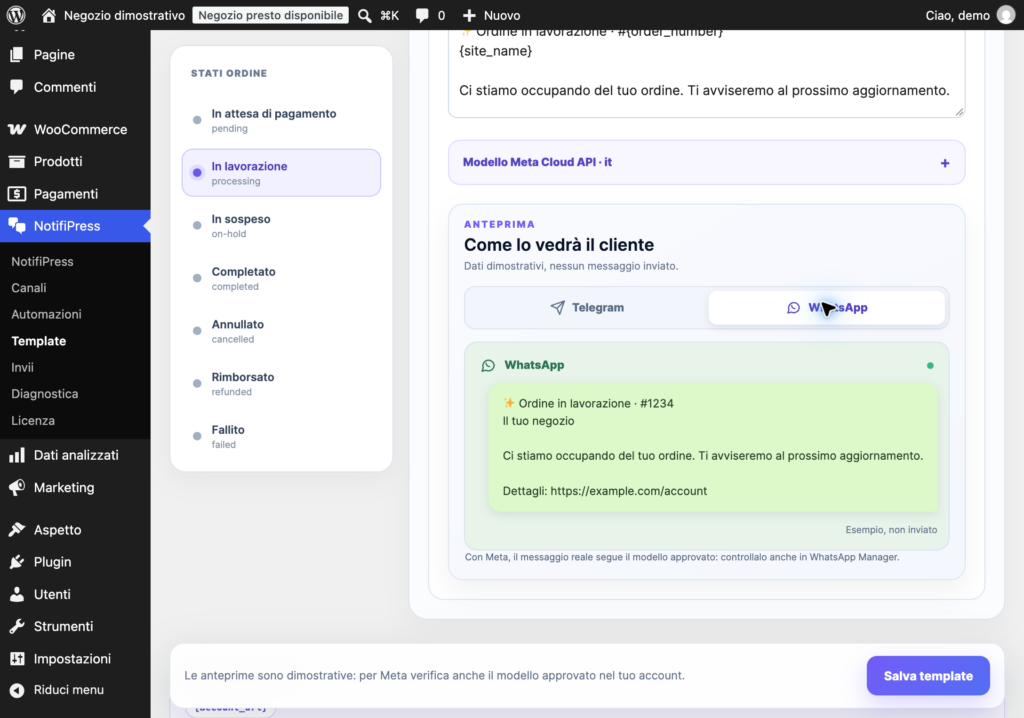Screen dimensions: 1024x718
Task: Select the In lavorazione order status
Action: click(281, 173)
